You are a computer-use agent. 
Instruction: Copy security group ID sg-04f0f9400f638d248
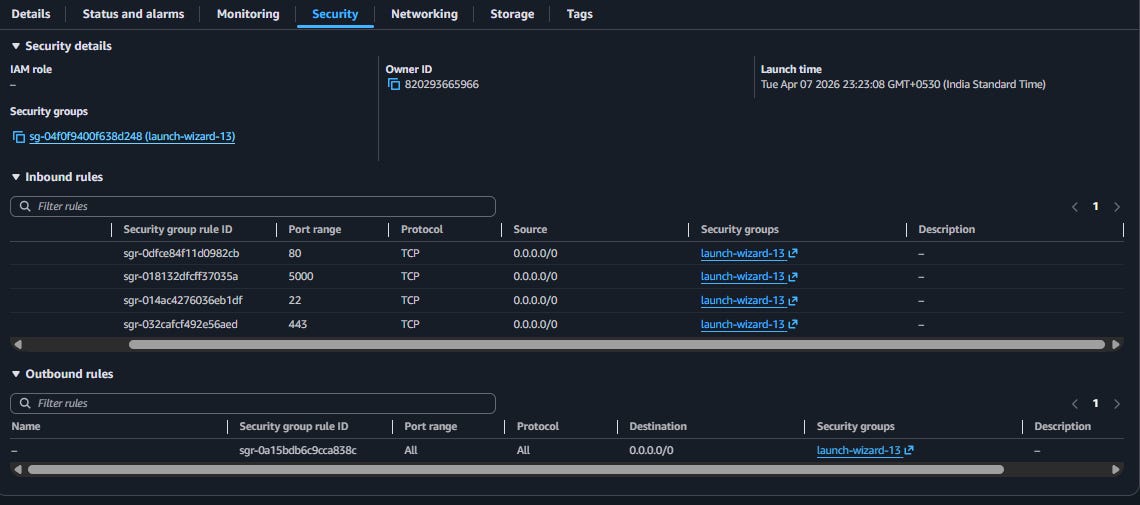(19, 137)
